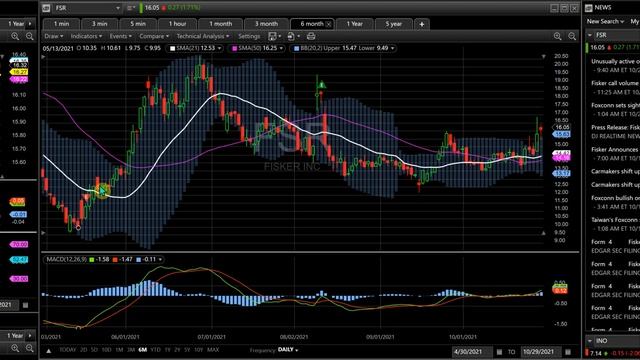Change the Frequency DAILY dropdown
The width and height of the screenshot is (640, 360).
pos(288,350)
